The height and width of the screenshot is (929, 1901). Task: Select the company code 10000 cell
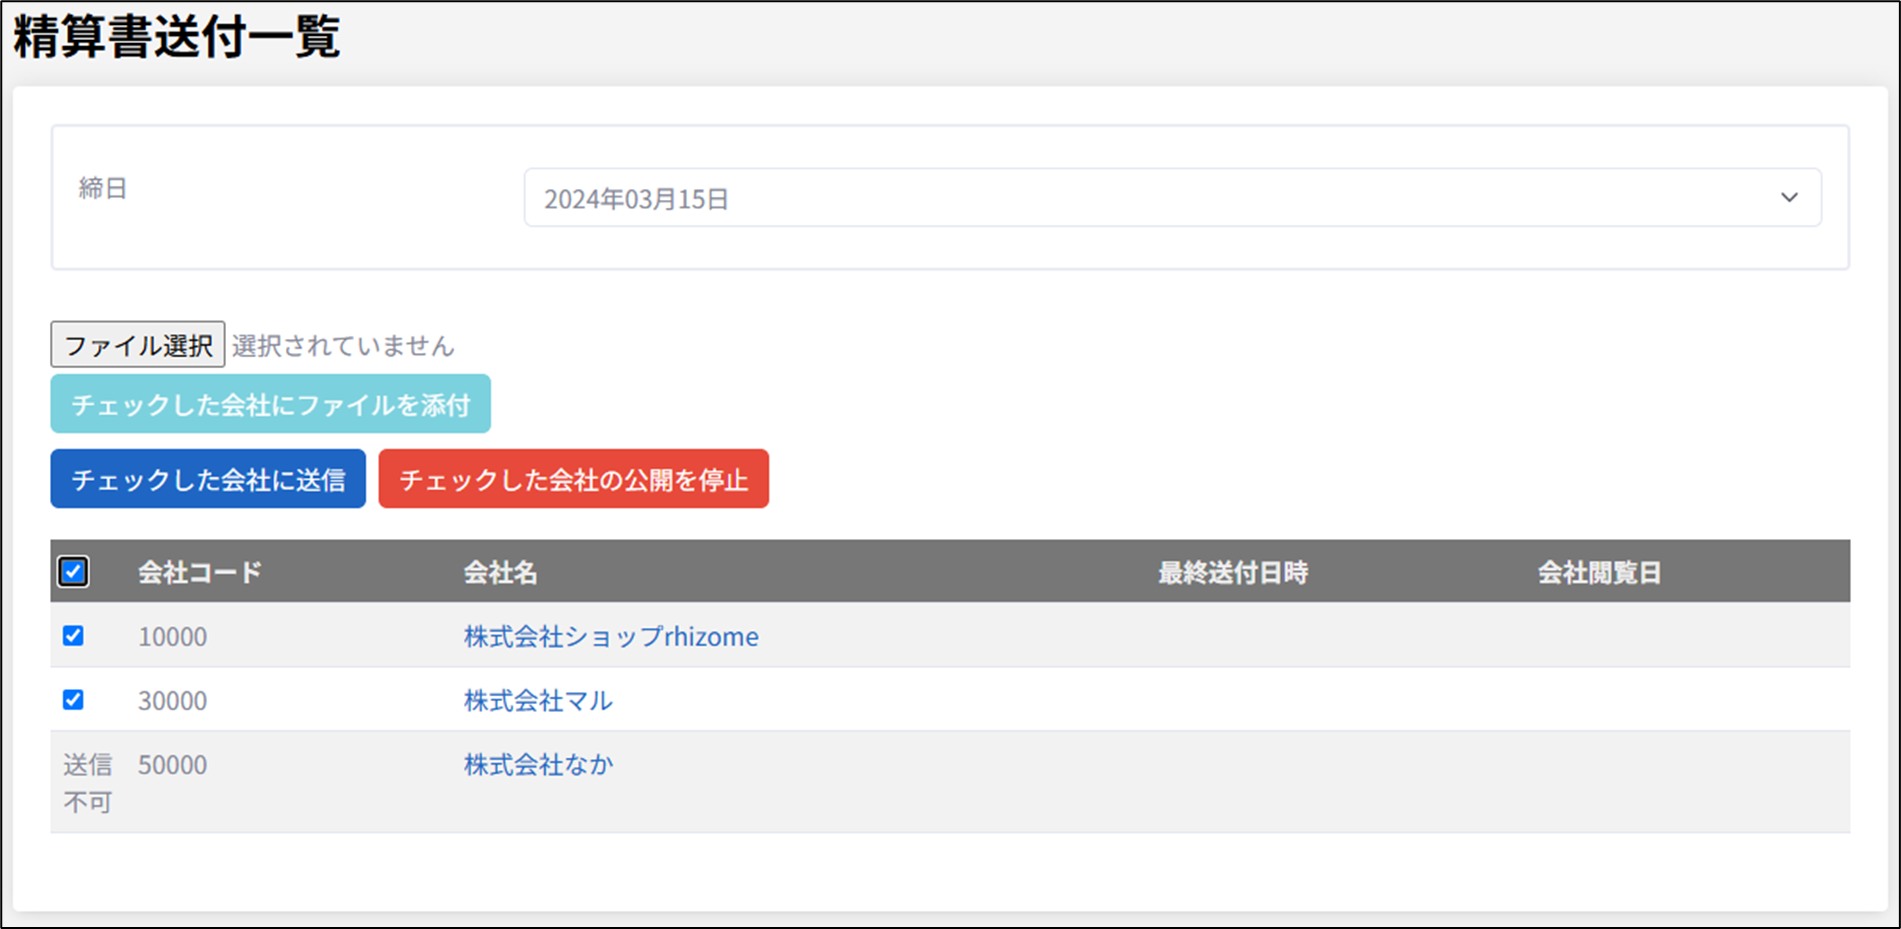172,636
